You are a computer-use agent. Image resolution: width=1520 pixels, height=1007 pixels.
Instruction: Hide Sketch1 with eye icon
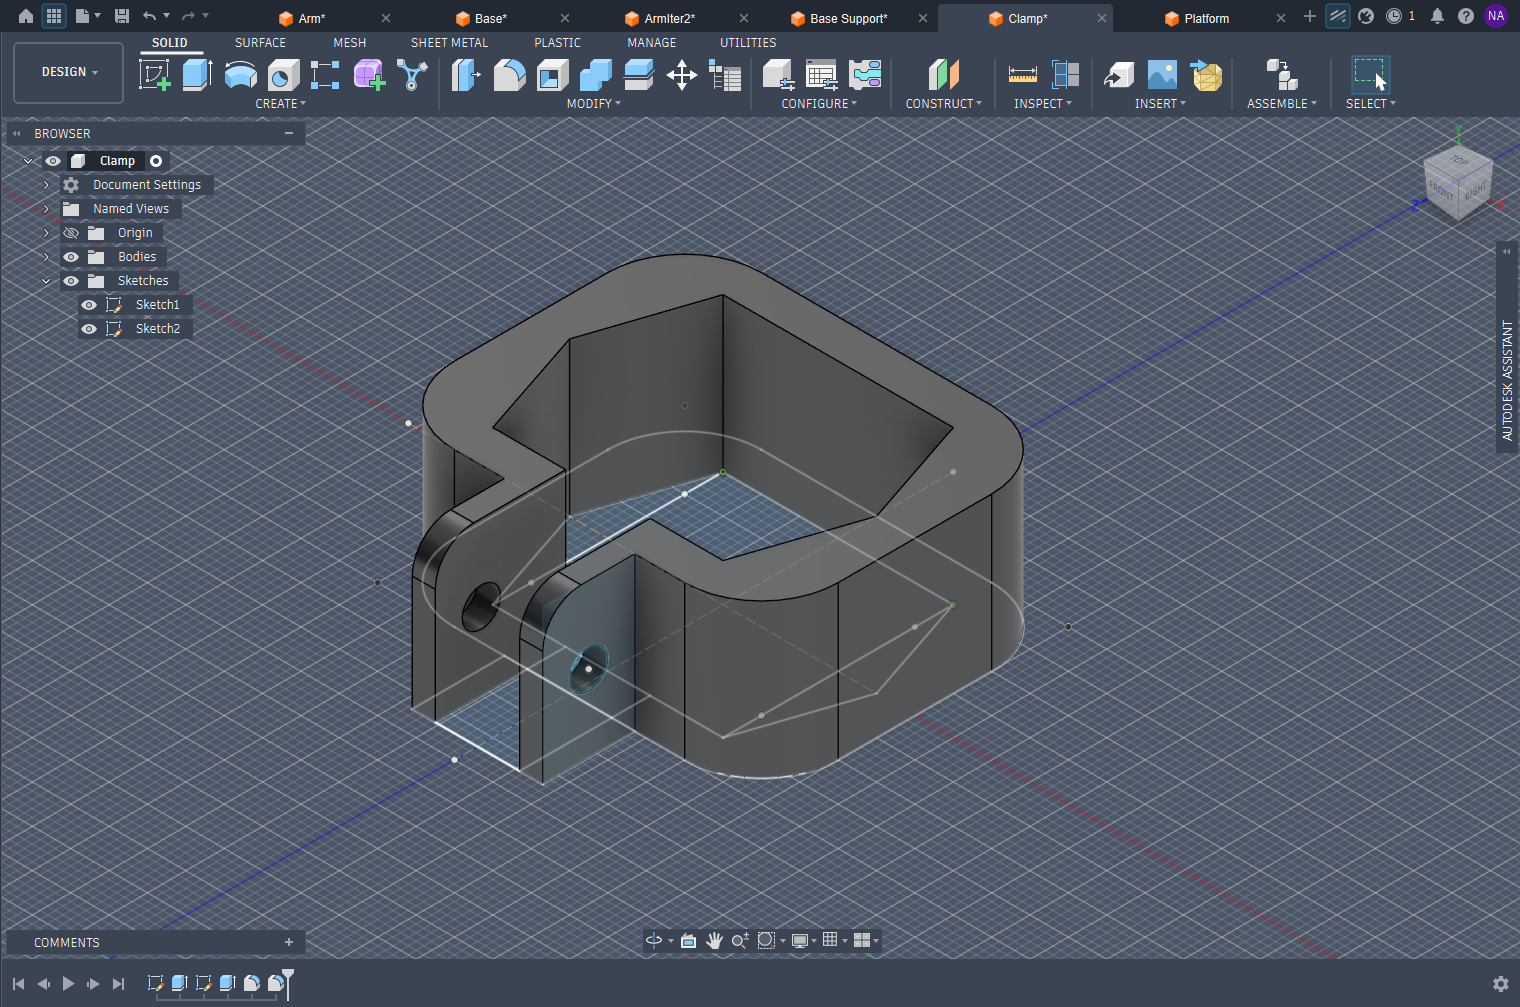89,305
